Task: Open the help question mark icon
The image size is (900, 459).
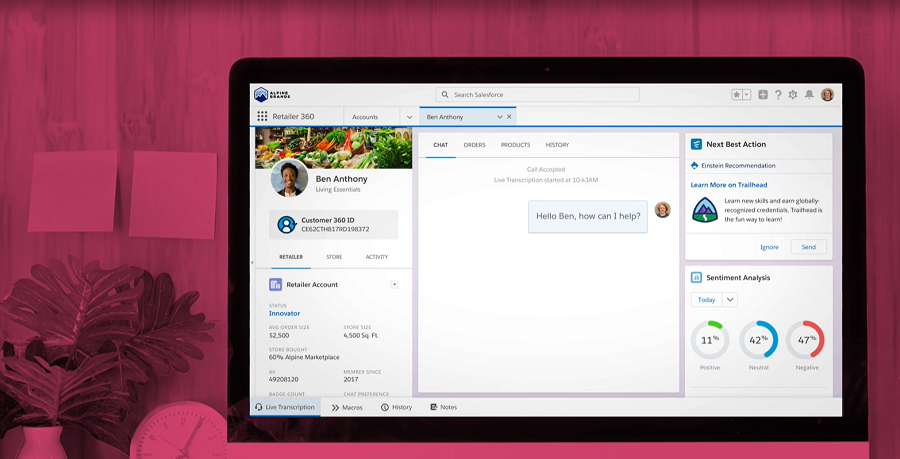Action: [x=778, y=95]
